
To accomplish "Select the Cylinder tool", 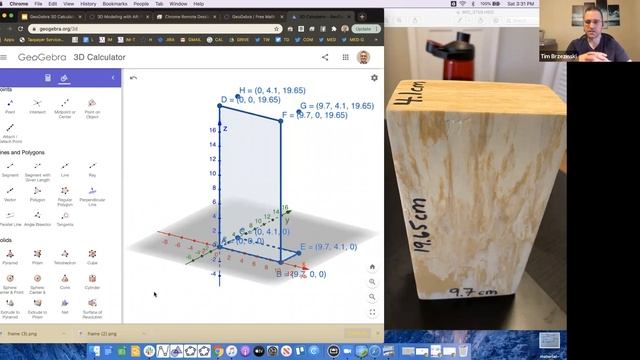I will coord(92,282).
